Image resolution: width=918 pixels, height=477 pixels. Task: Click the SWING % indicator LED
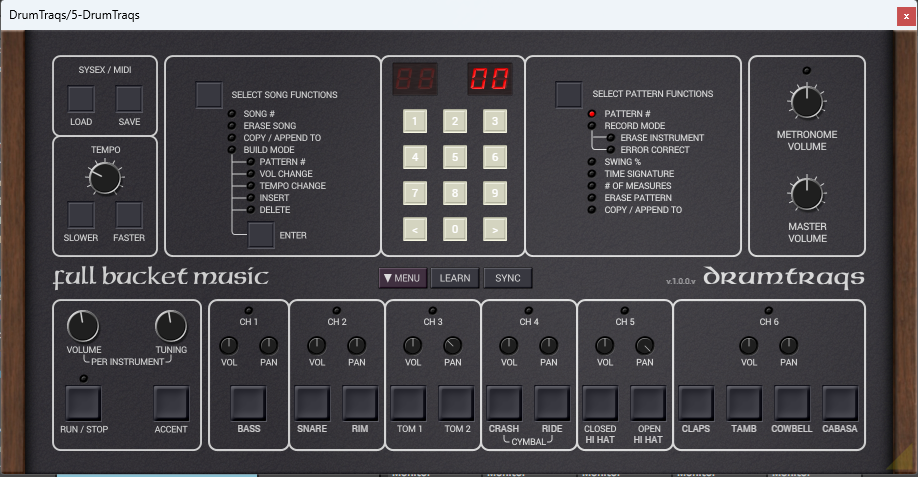pos(592,162)
